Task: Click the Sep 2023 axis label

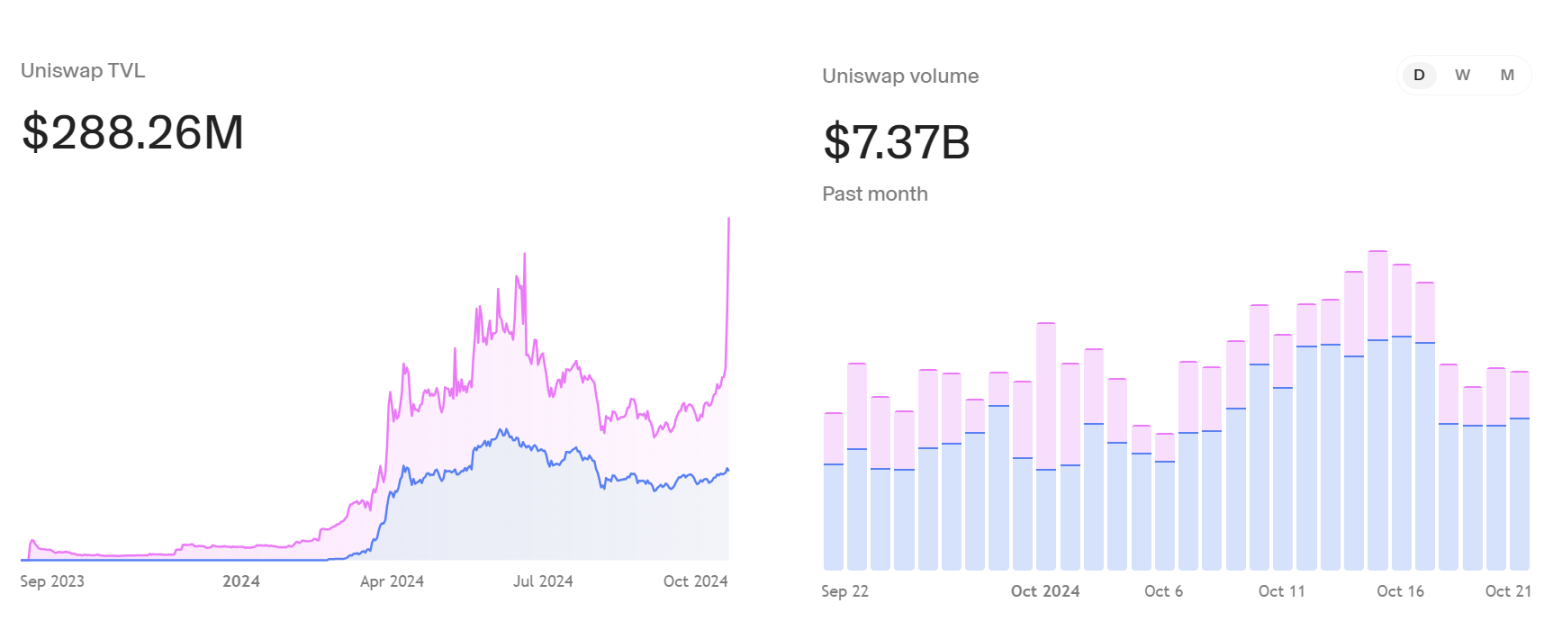Action: (x=52, y=580)
